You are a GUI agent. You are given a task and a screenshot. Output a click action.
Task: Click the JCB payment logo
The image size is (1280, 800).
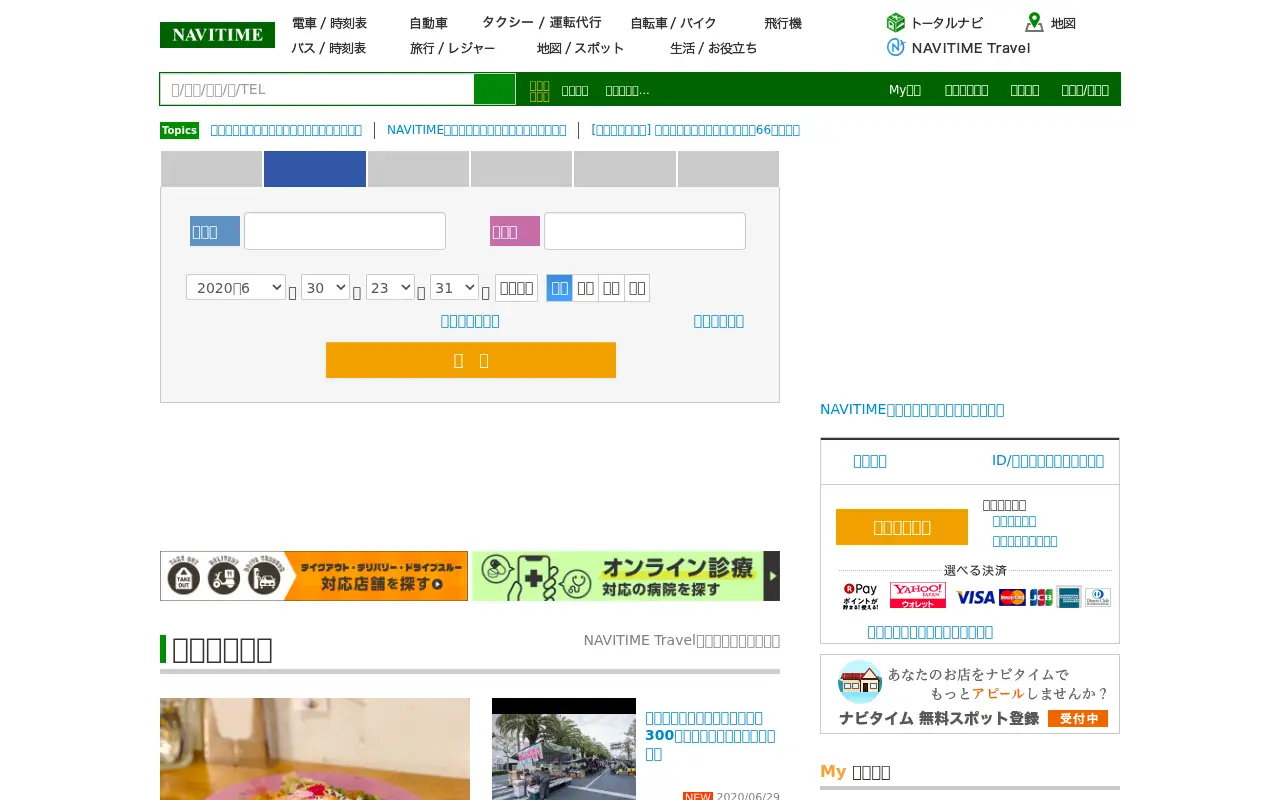click(x=1041, y=597)
